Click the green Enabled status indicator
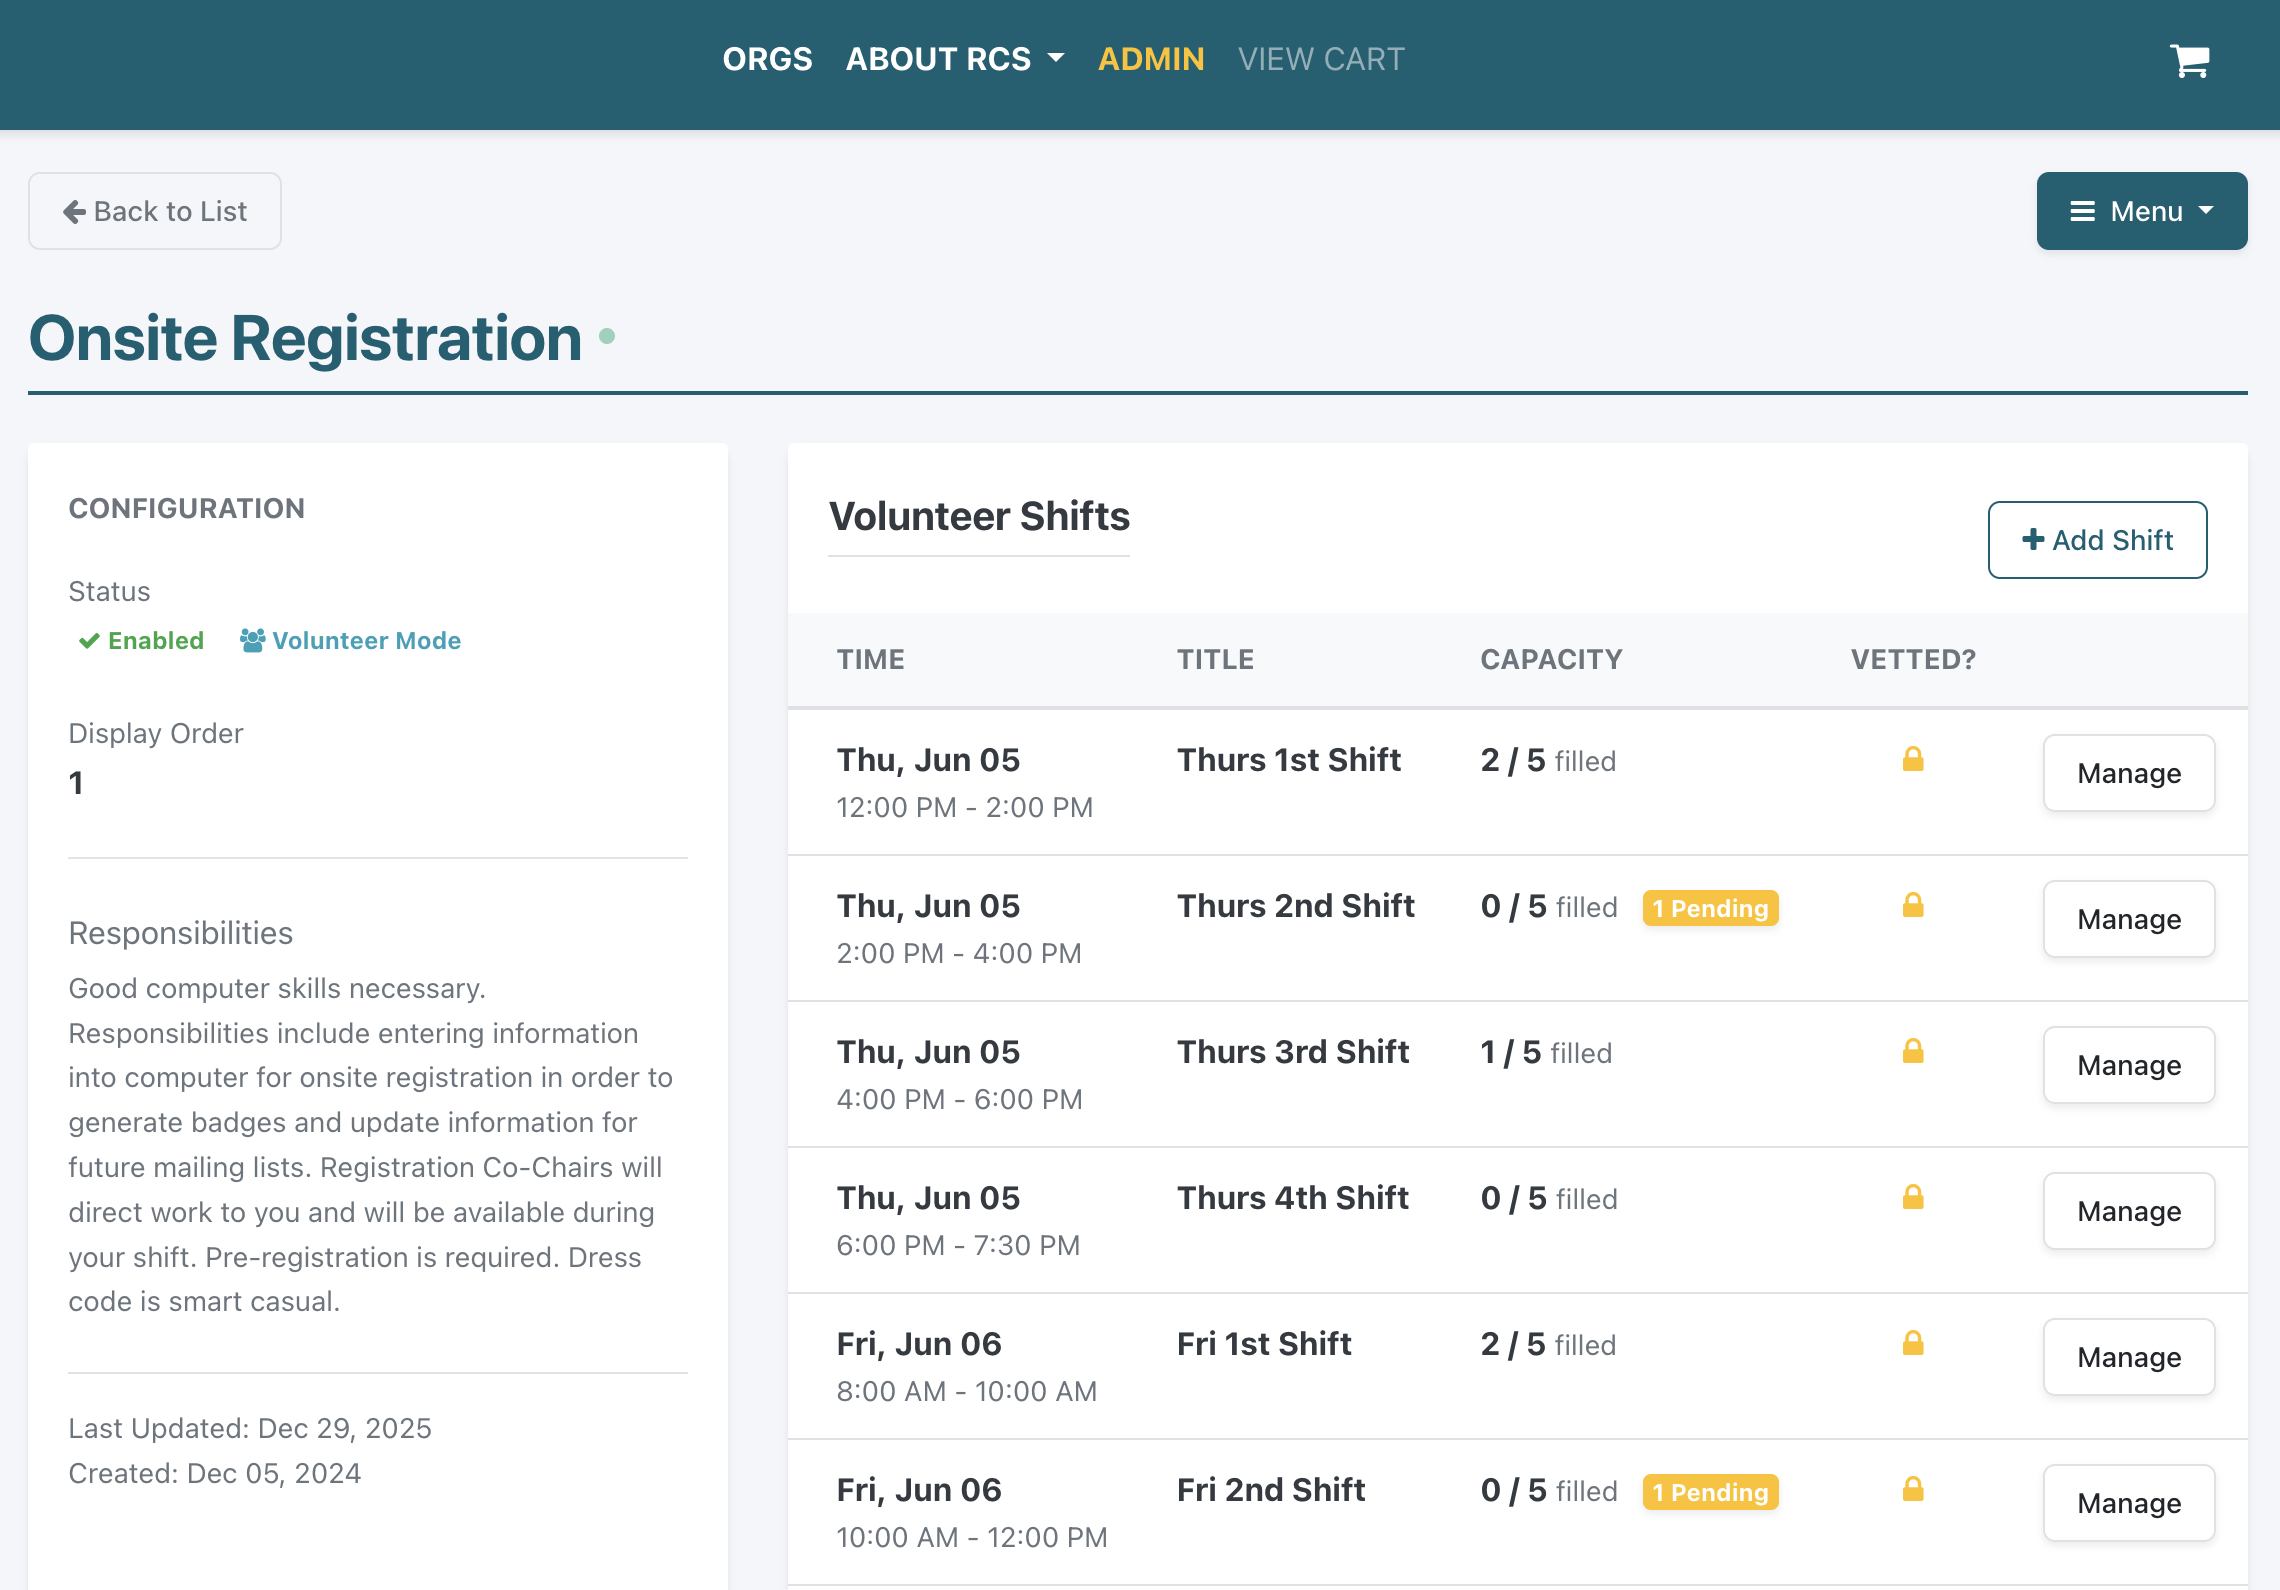Screen dimensions: 2280x1590 [x=141, y=641]
